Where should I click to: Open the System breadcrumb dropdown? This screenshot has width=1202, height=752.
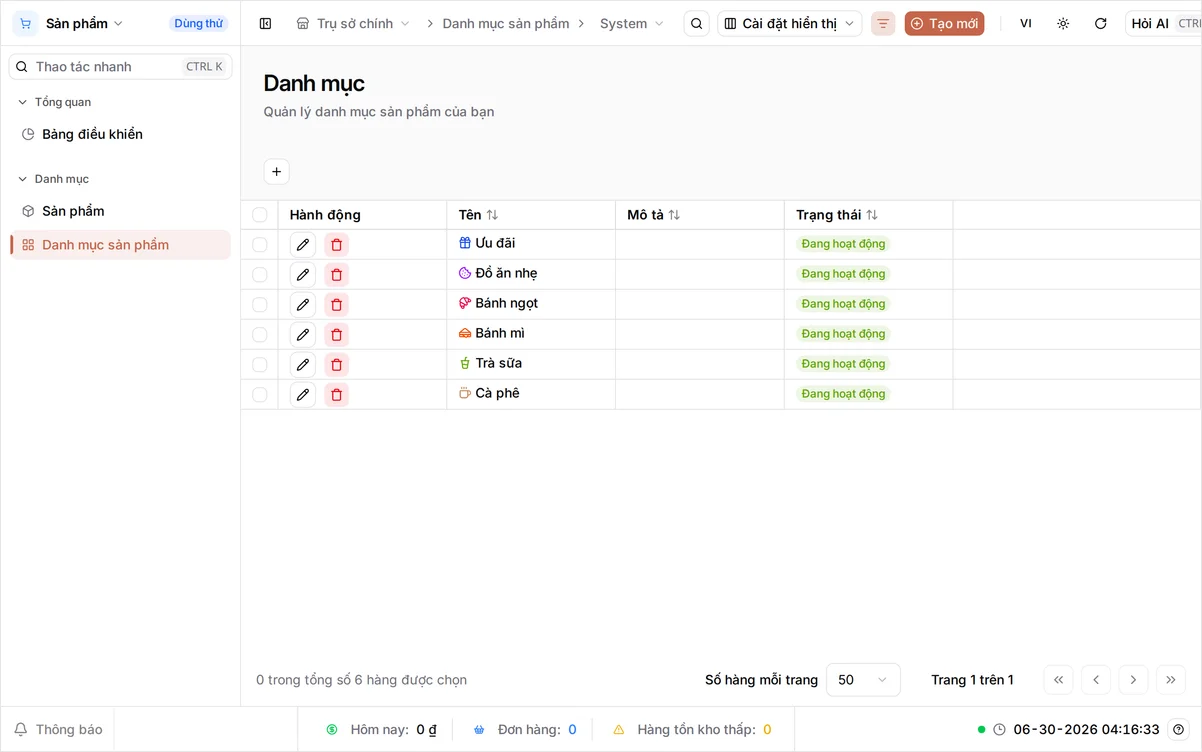point(632,23)
